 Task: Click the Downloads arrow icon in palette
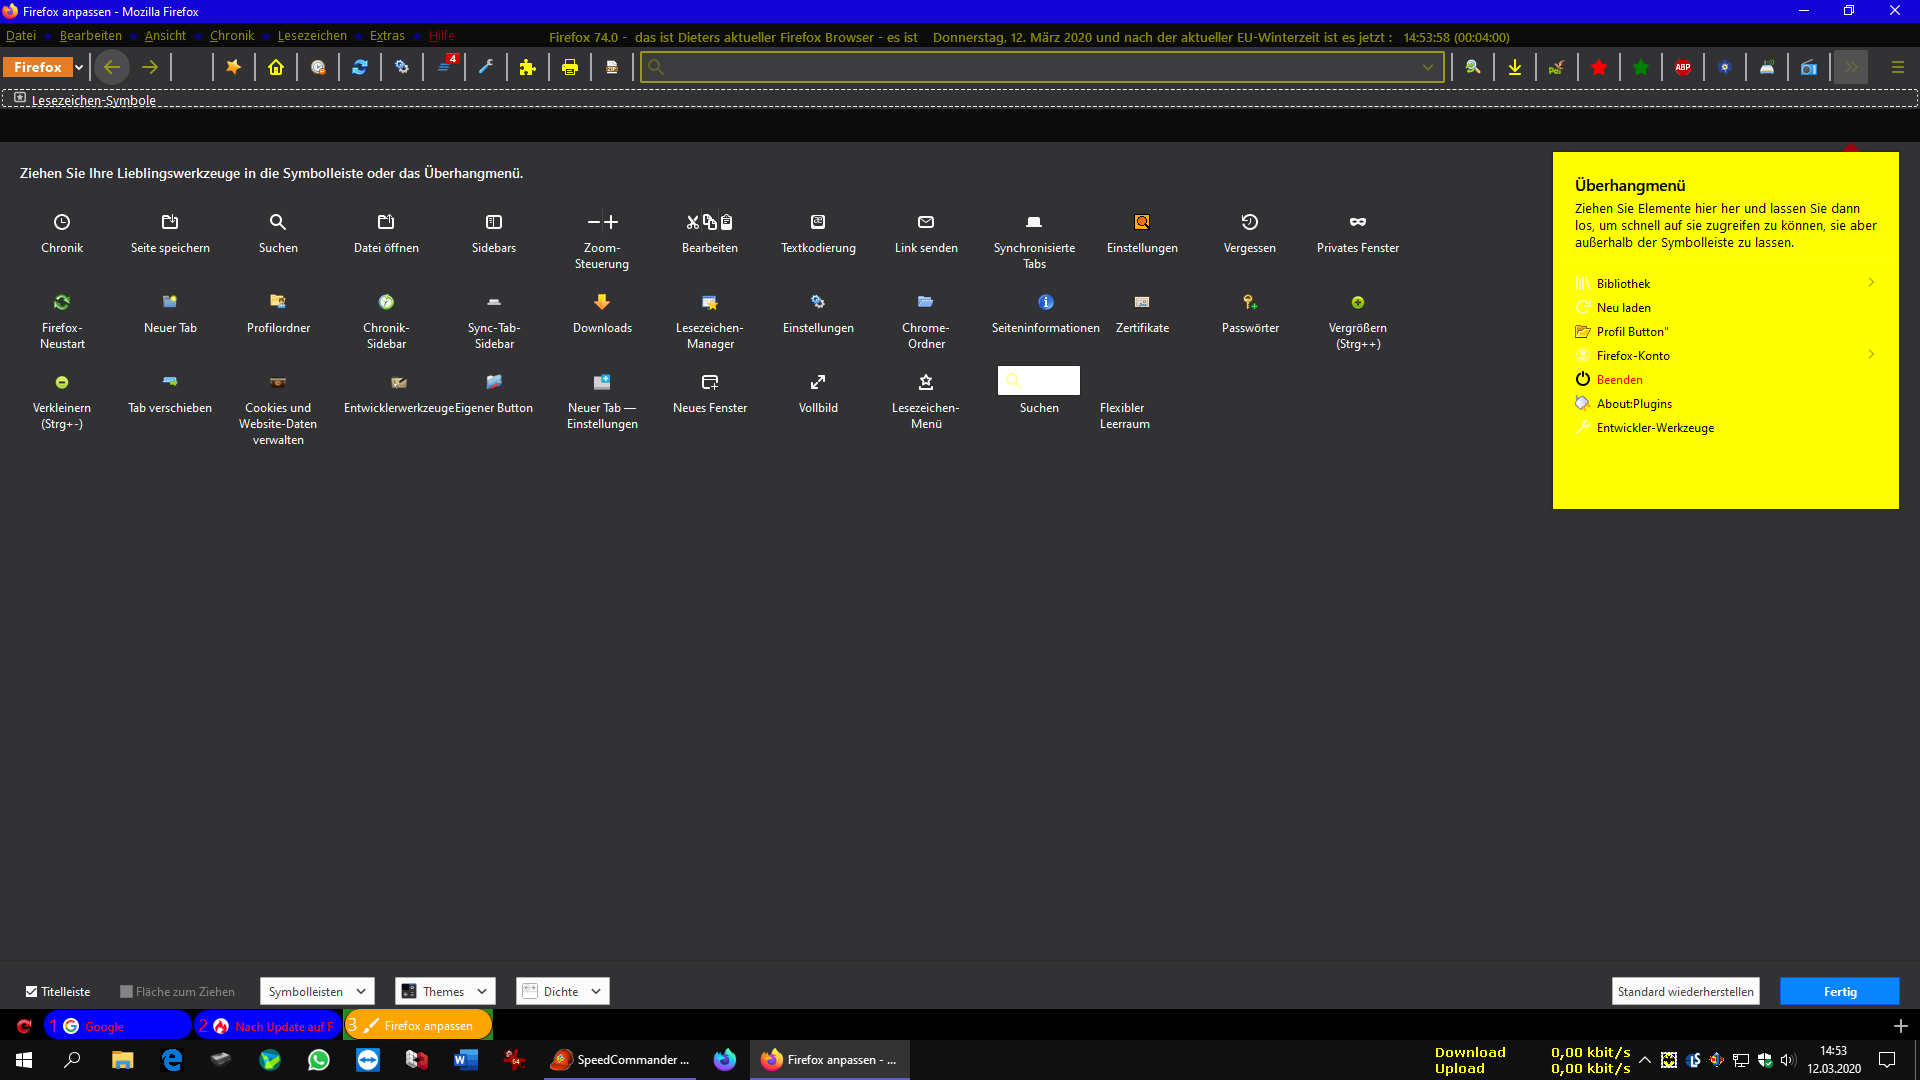point(602,302)
